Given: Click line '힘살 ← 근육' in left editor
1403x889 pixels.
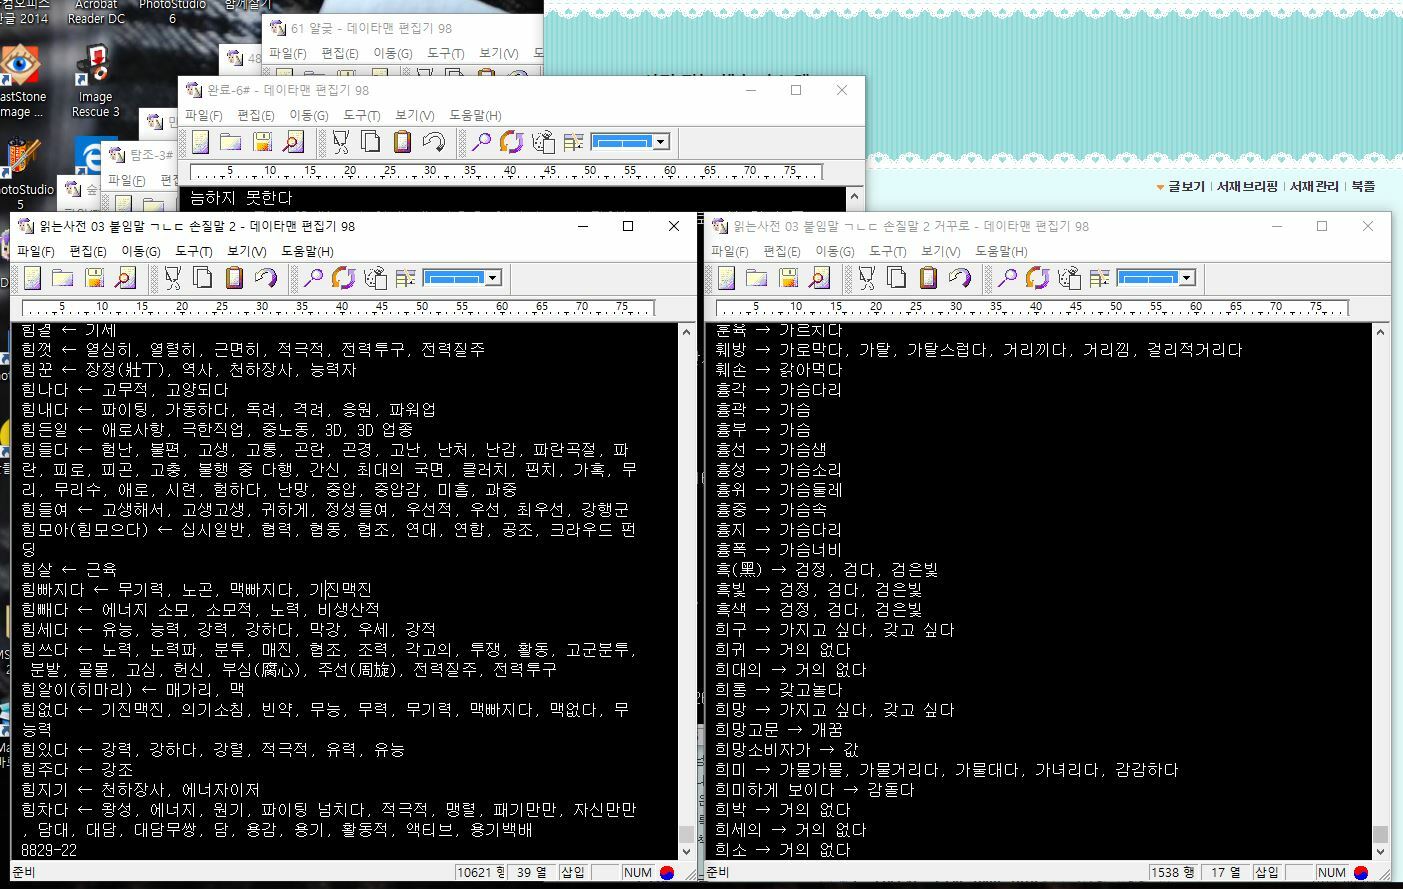Looking at the screenshot, I should (69, 569).
